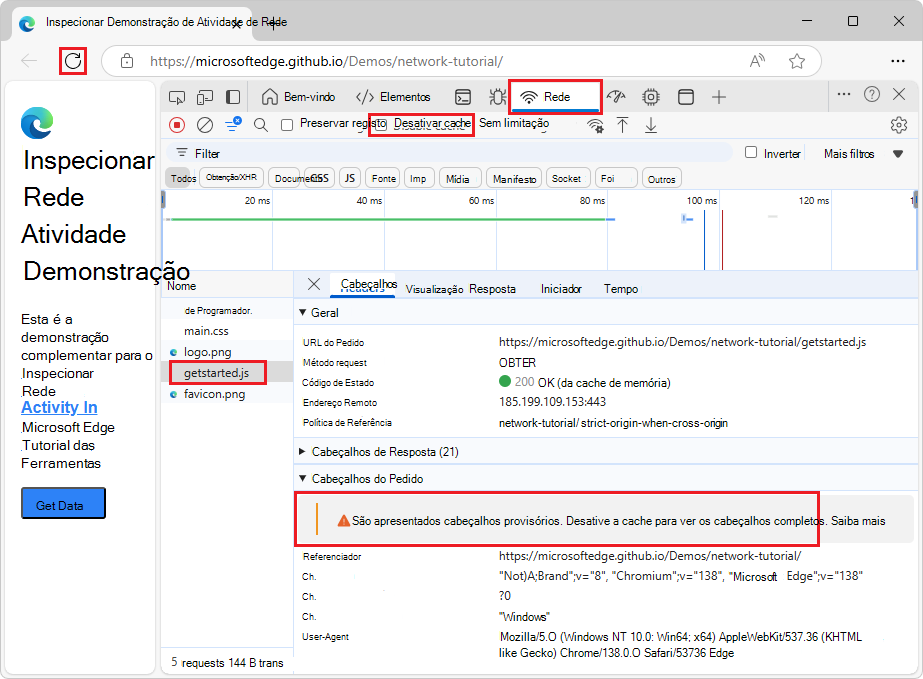This screenshot has height=679, width=923.
Task: Clear network log with the circle-slash icon
Action: [x=205, y=125]
